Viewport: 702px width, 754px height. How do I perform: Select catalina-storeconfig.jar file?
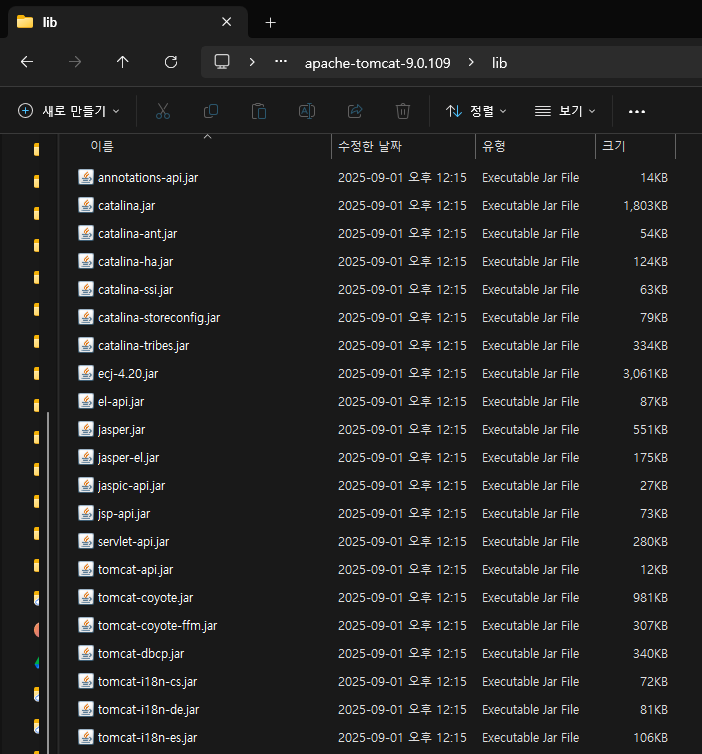159,318
